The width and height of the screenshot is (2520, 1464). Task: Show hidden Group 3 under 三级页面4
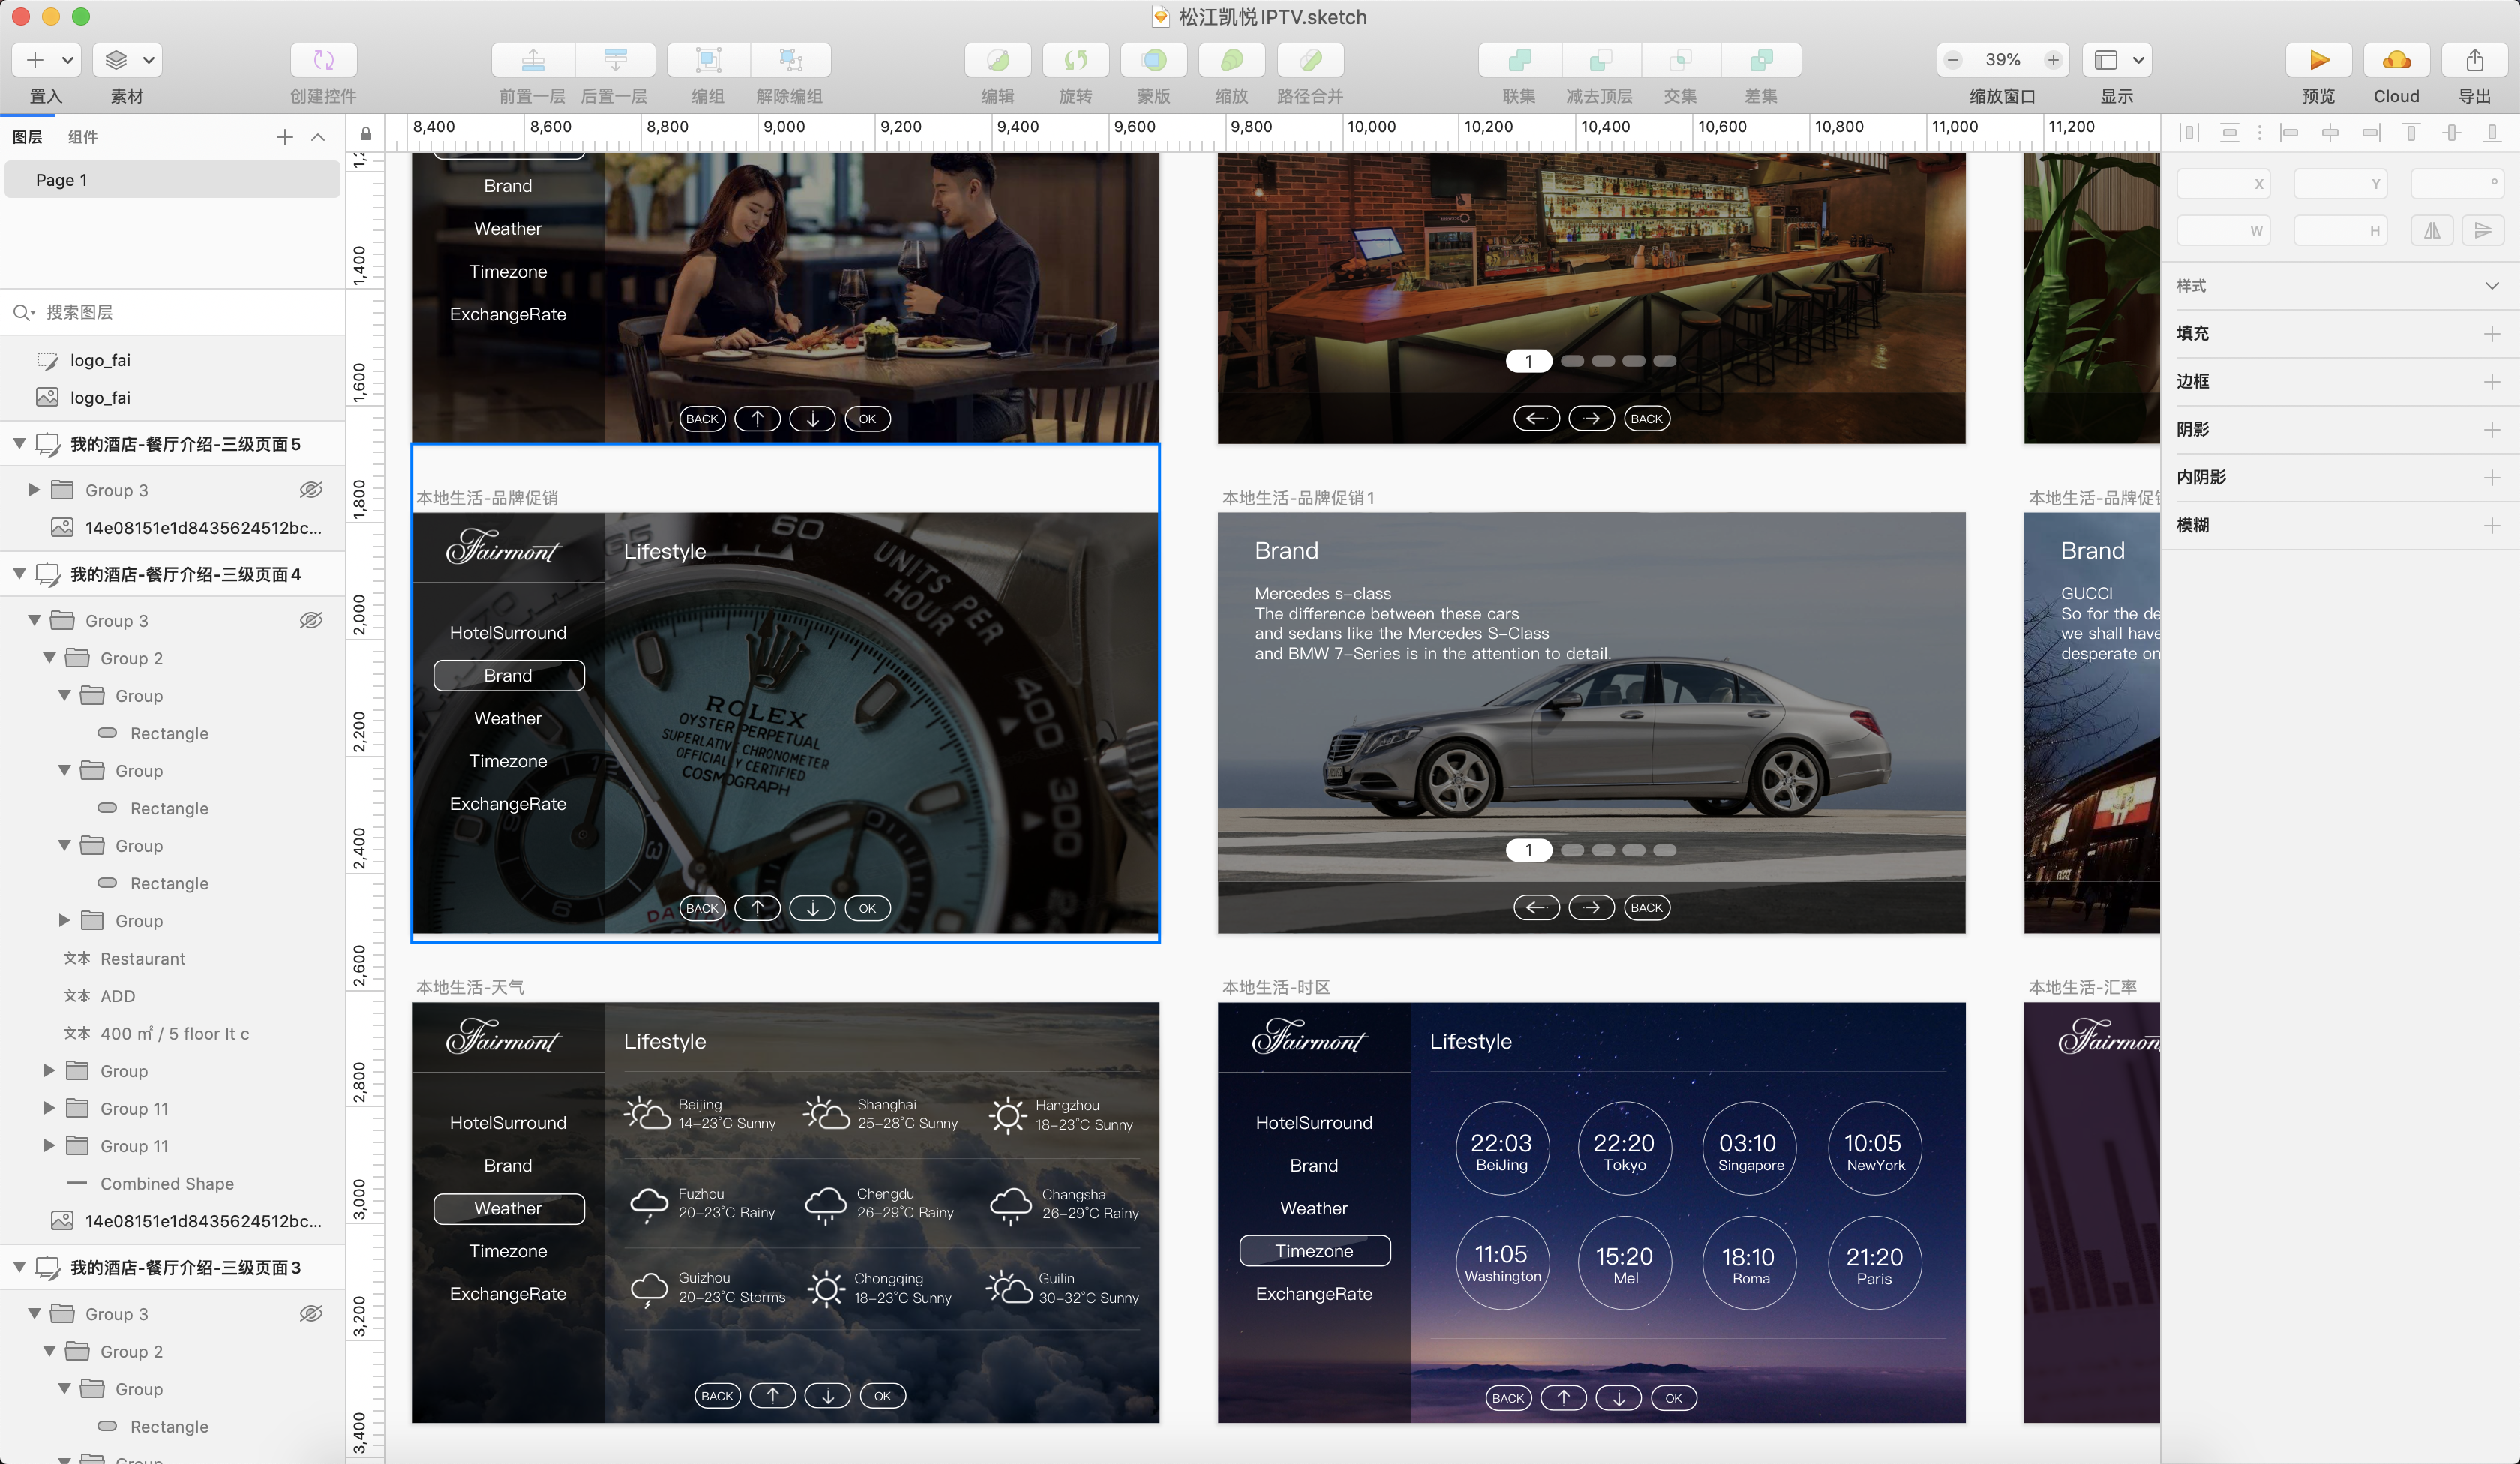pyautogui.click(x=311, y=621)
